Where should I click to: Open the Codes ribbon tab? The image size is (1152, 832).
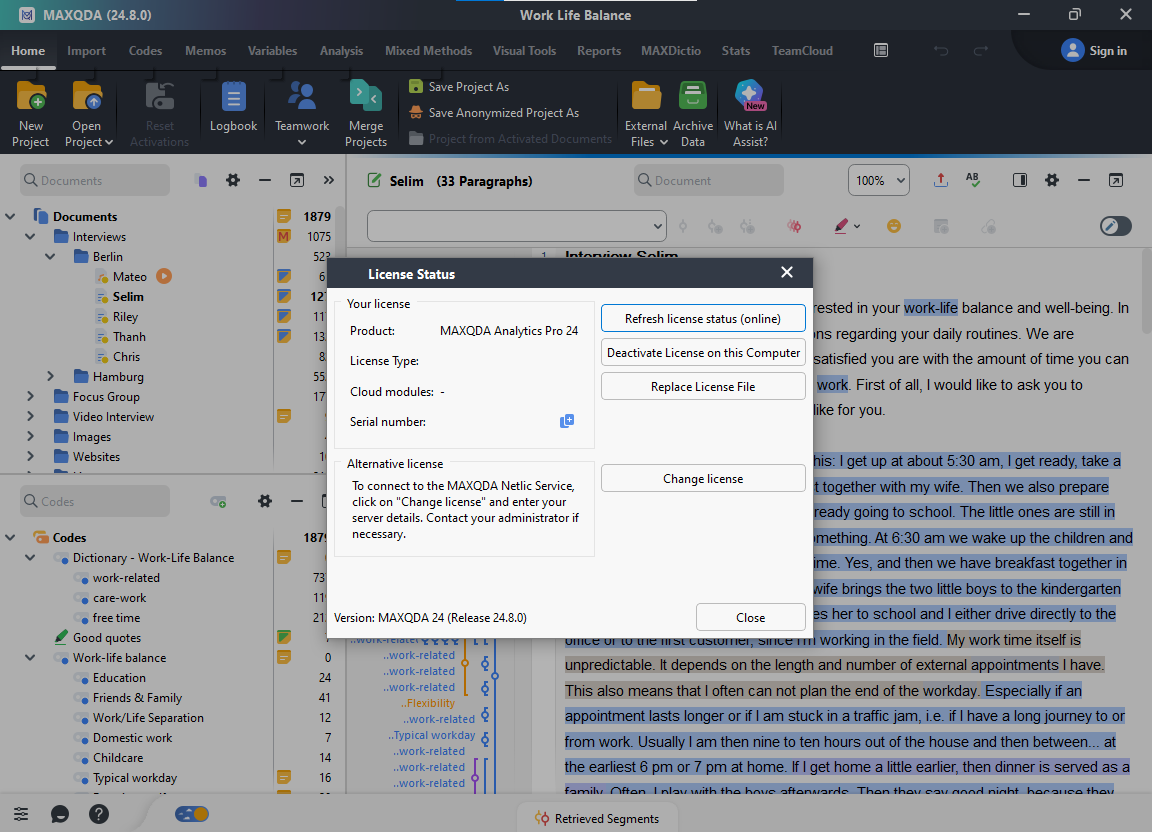pyautogui.click(x=145, y=51)
